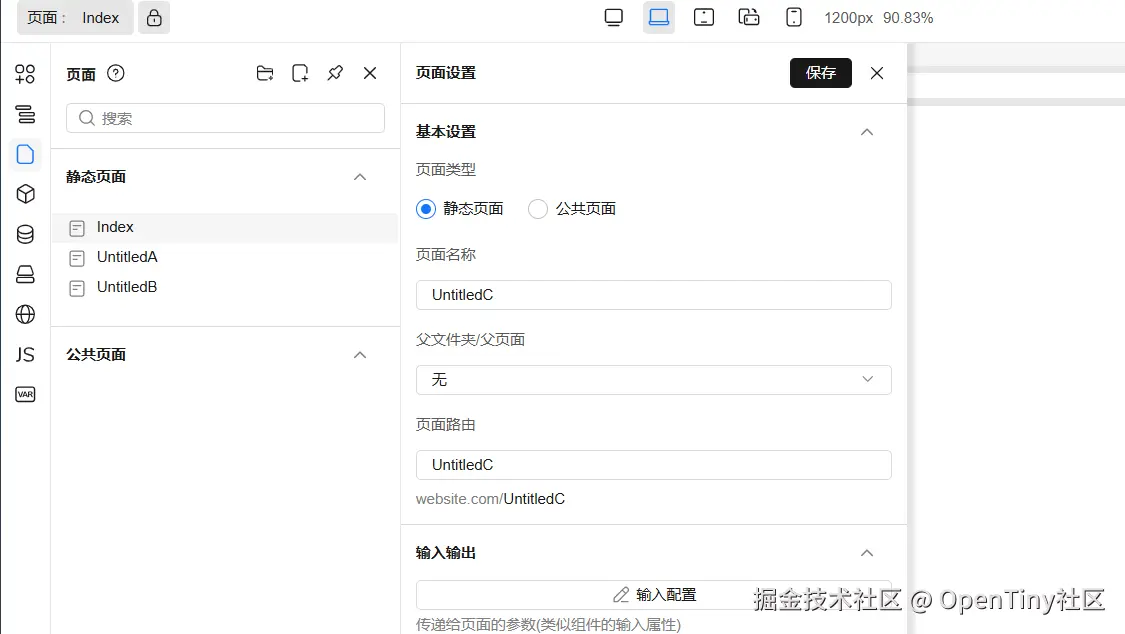Click the 页面名称 input field
The width and height of the screenshot is (1125, 634).
[654, 295]
